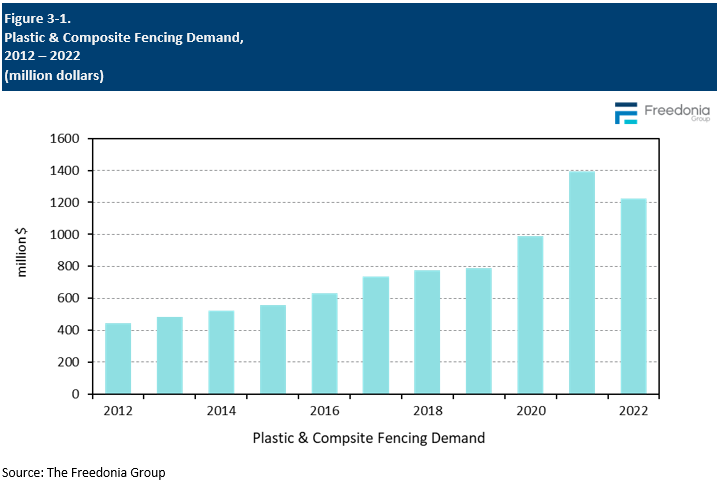719x487 pixels.
Task: Click the Freedonia Group brand name text
Action: pos(677,112)
